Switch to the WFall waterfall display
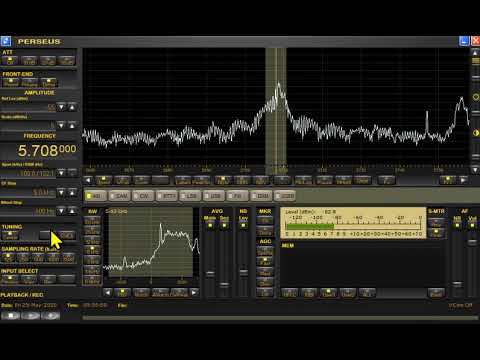 (x=122, y=180)
